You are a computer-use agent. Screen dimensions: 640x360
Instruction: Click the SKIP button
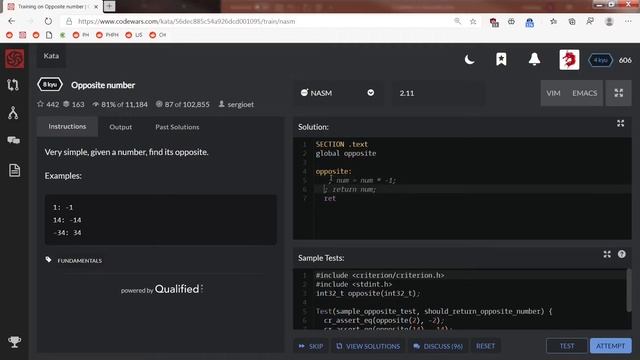(311, 346)
